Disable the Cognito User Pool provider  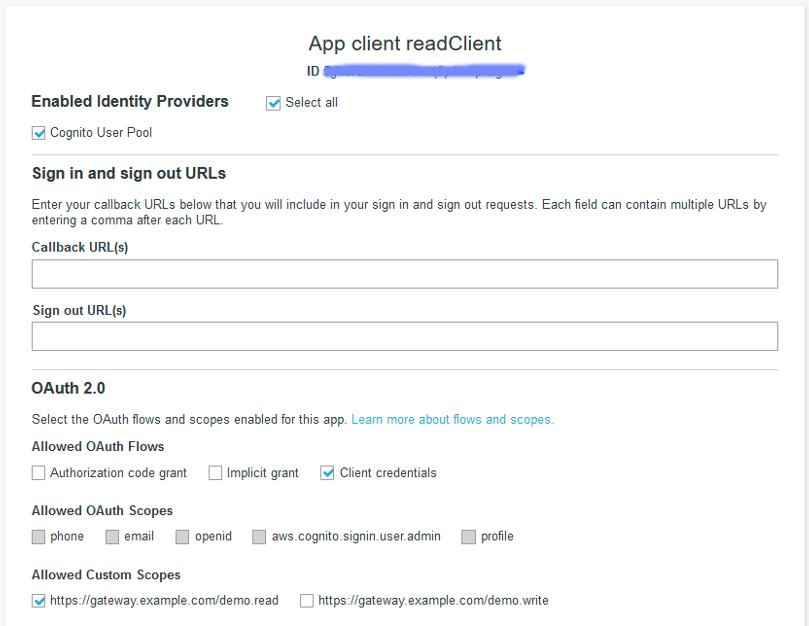click(x=38, y=132)
